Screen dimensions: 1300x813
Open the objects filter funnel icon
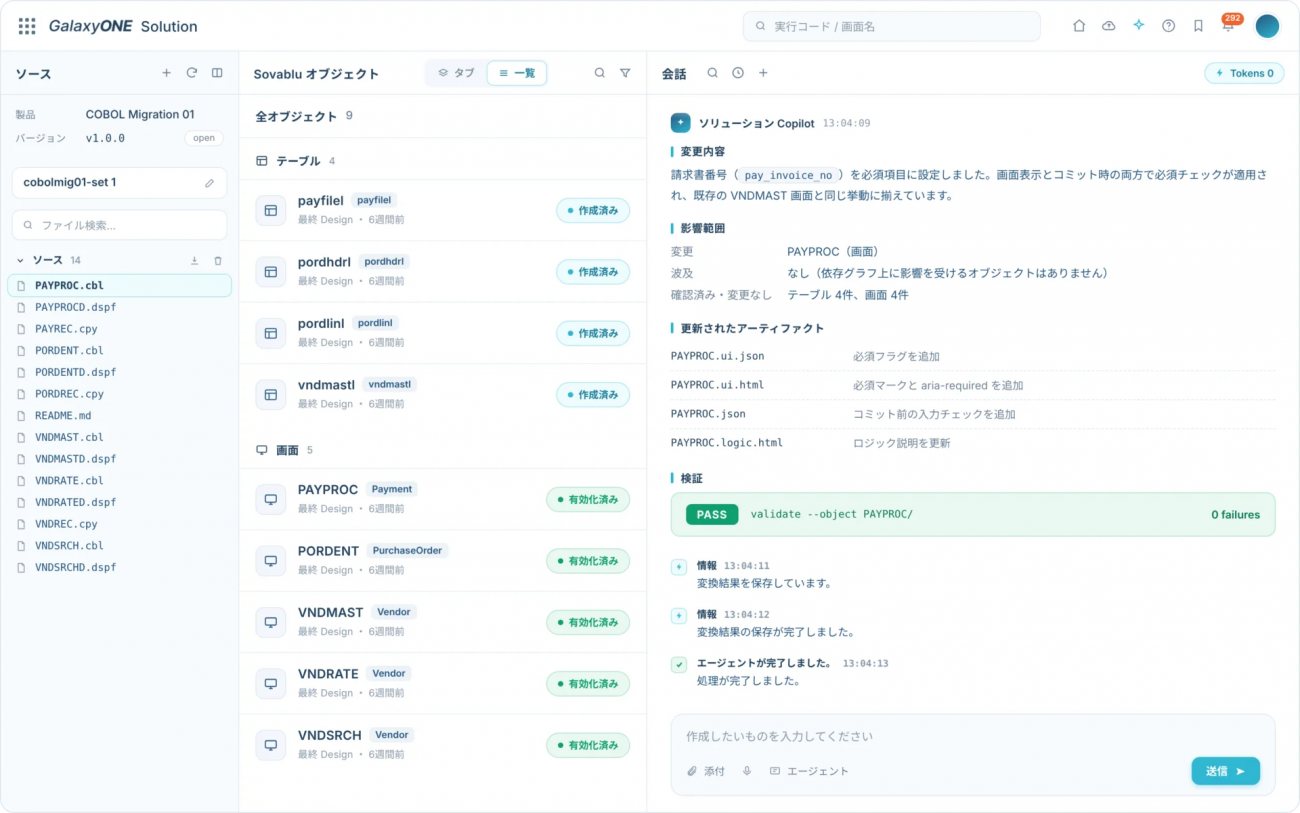625,73
